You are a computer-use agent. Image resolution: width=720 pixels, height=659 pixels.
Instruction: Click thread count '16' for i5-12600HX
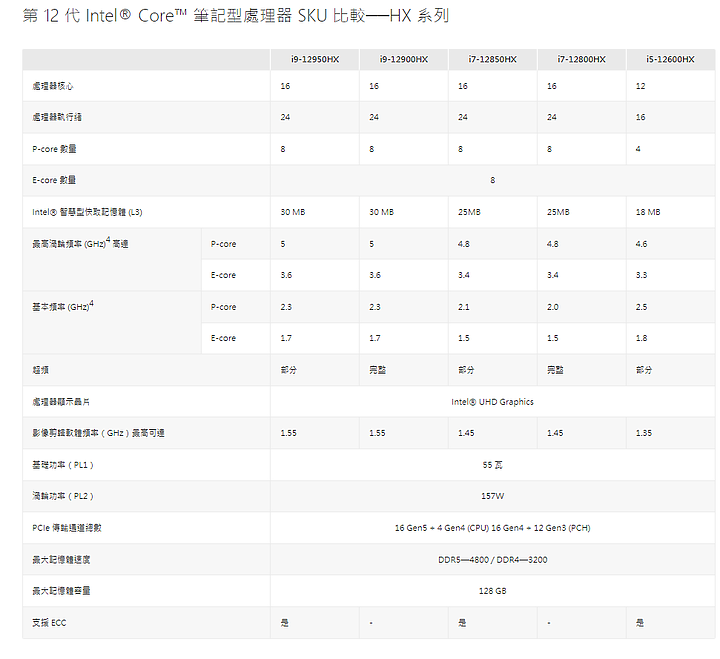click(641, 117)
